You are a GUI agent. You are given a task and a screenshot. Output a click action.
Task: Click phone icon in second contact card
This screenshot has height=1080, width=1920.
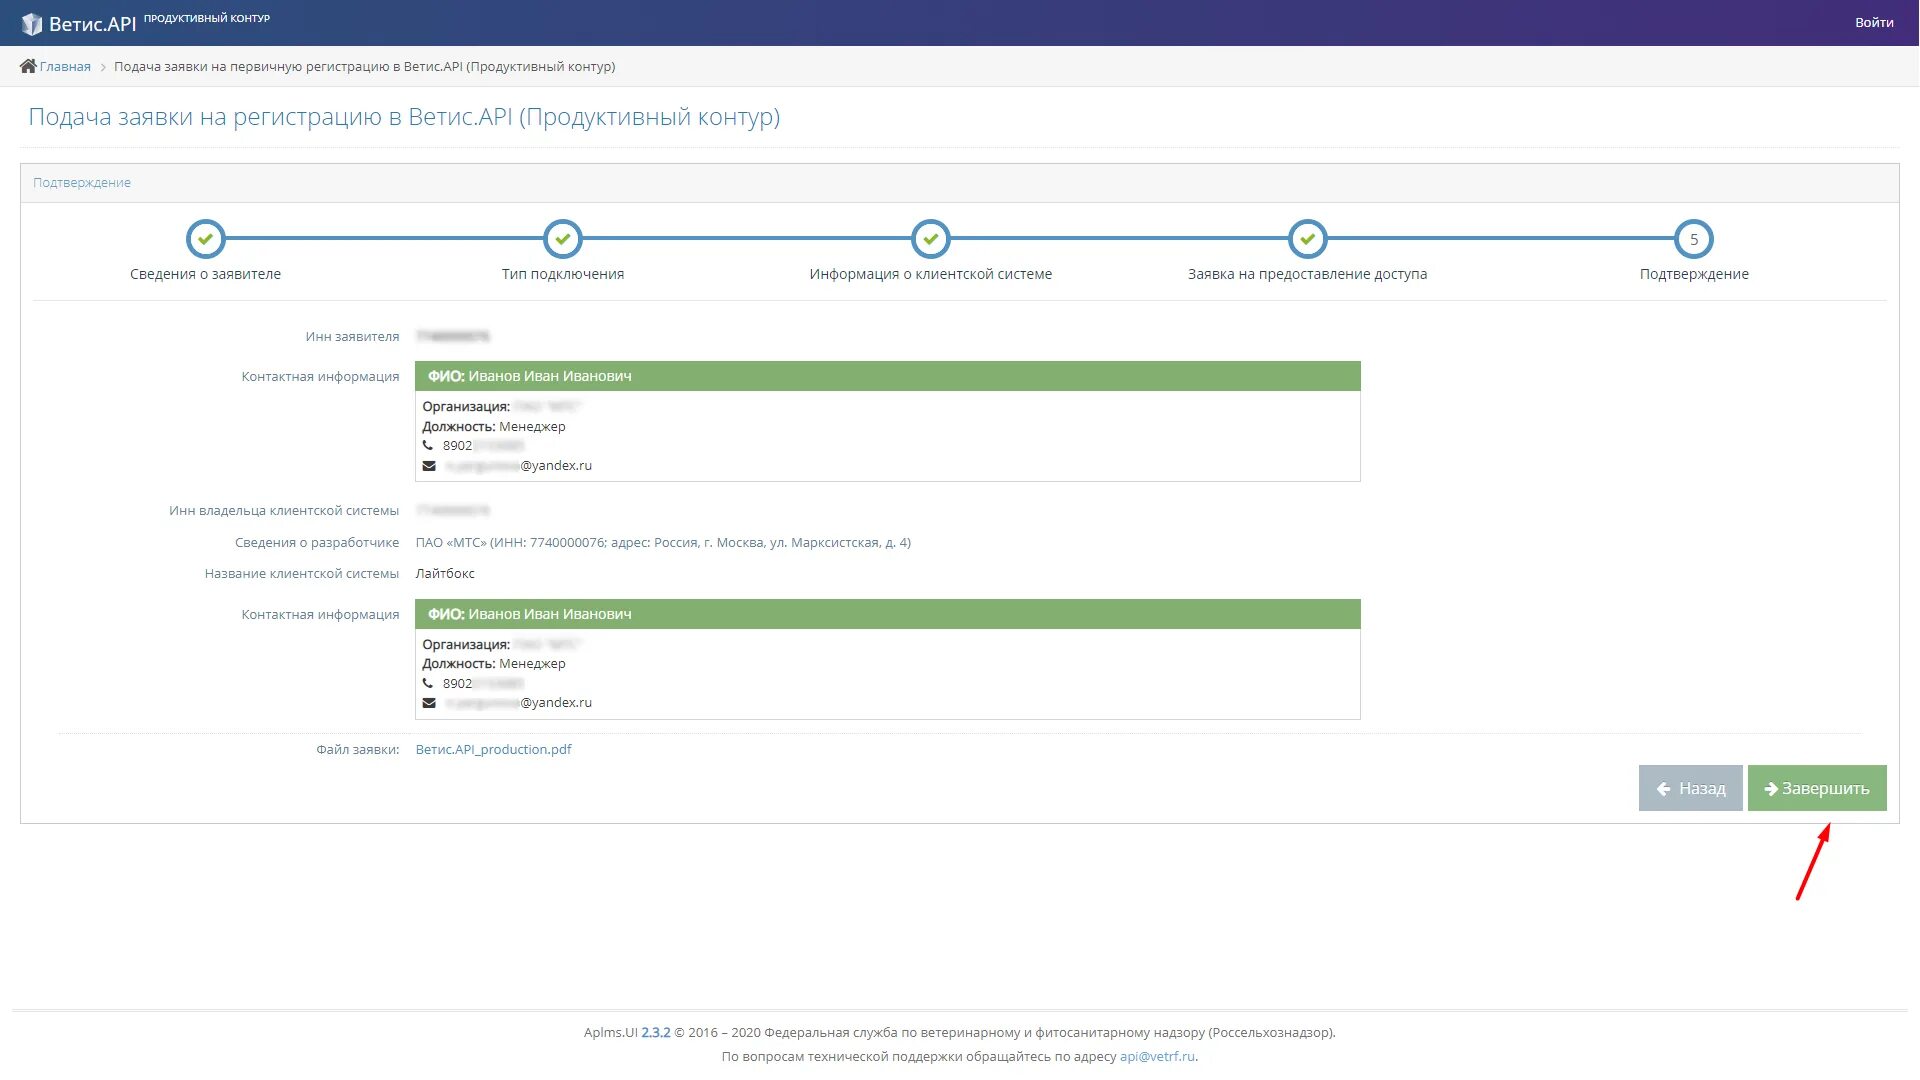click(428, 684)
